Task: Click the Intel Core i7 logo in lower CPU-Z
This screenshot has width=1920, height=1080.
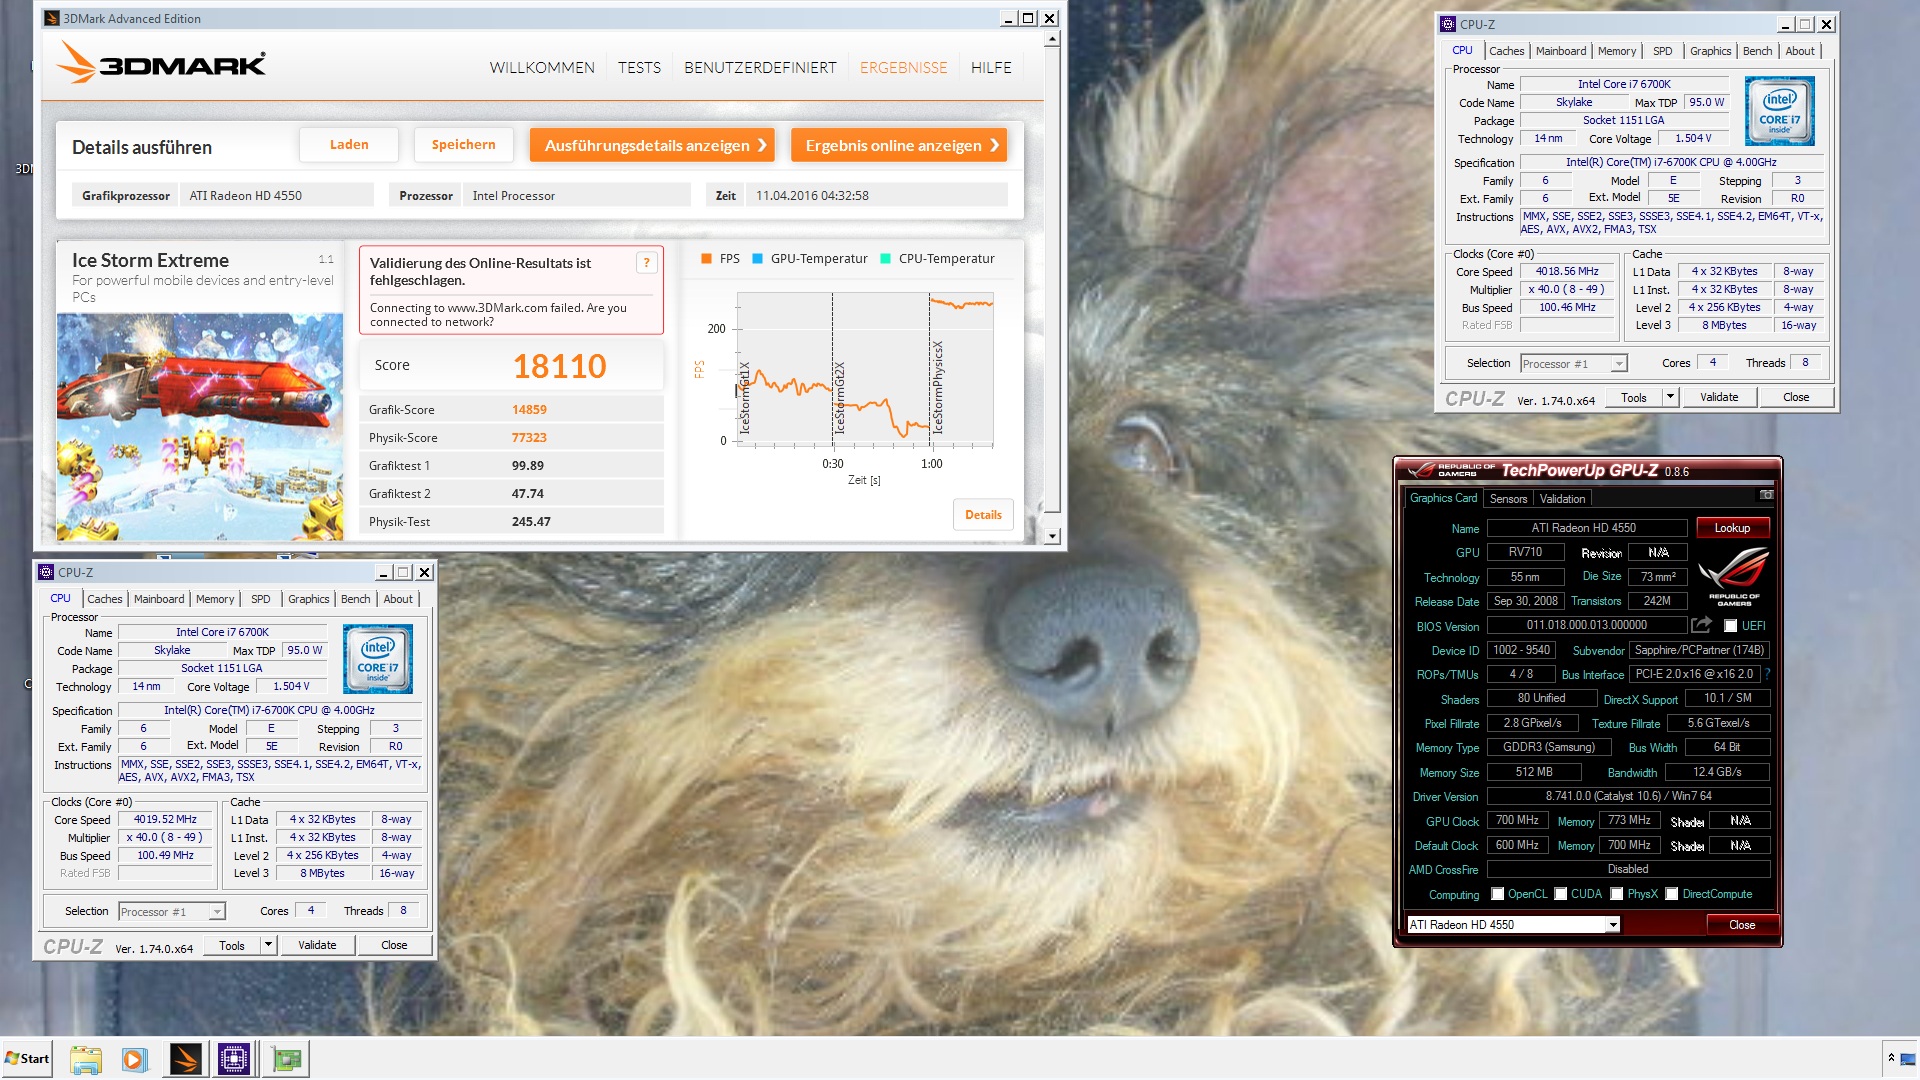Action: tap(377, 659)
